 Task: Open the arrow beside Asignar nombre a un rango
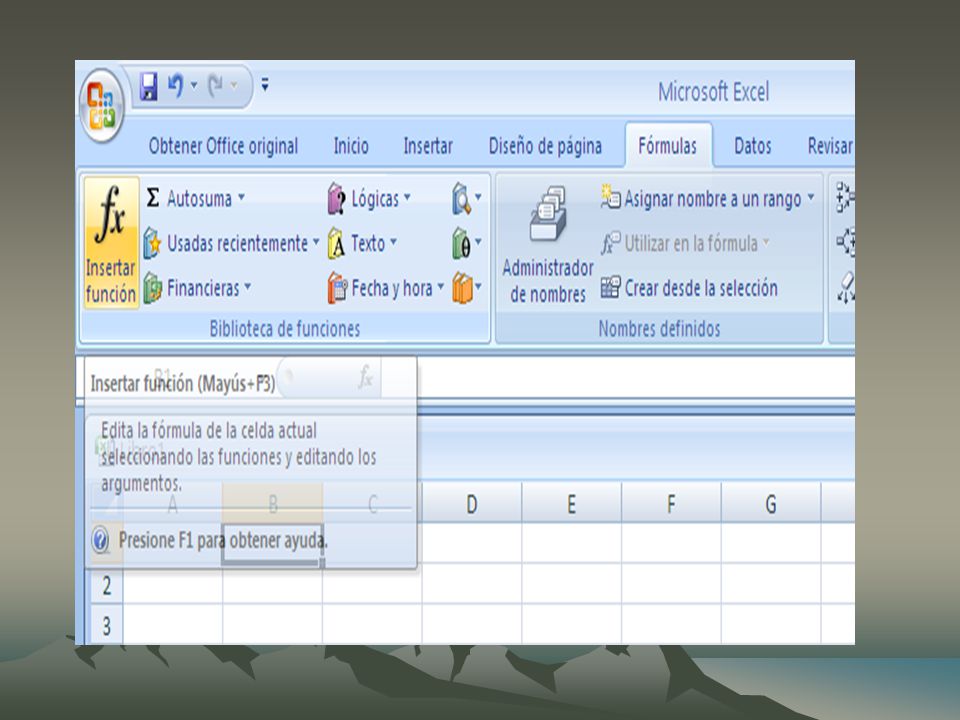pyautogui.click(x=811, y=197)
